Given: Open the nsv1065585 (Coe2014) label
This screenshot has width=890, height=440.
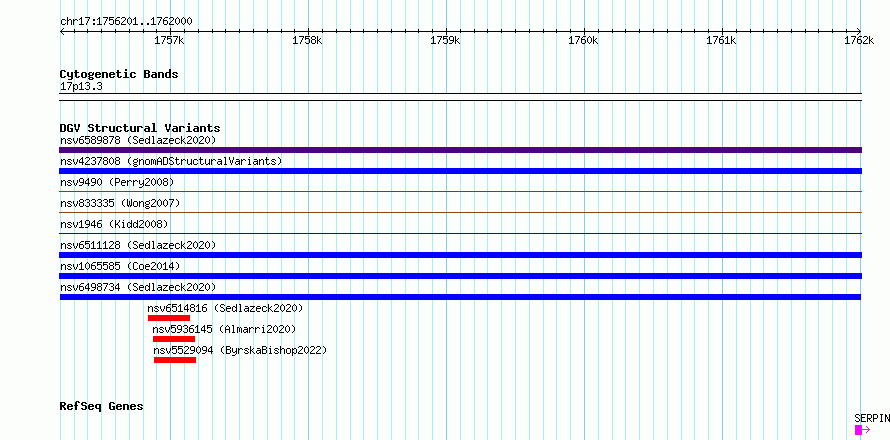Looking at the screenshot, I should tap(120, 266).
